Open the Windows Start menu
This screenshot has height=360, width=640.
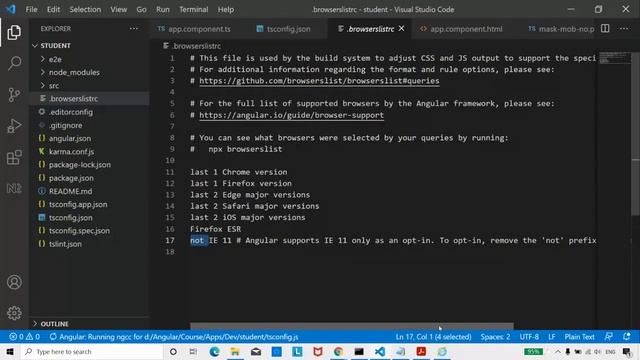click(10, 351)
